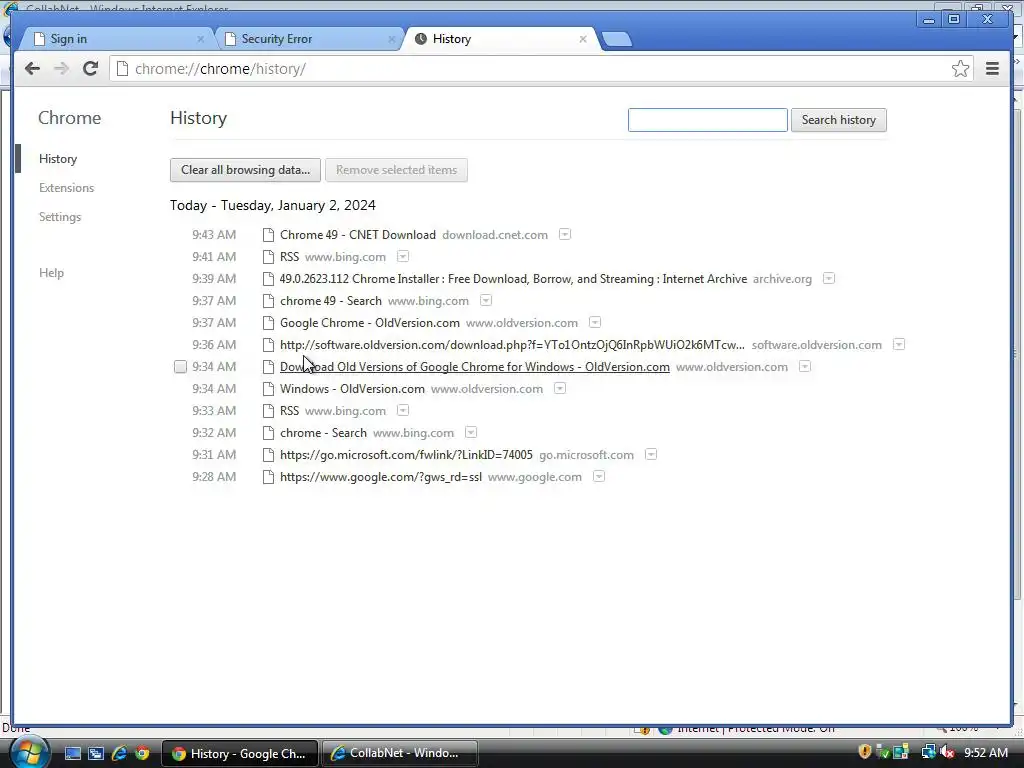Image resolution: width=1024 pixels, height=768 pixels.
Task: Open Google Chrome - OldVersion.com entry
Action: [x=370, y=323]
